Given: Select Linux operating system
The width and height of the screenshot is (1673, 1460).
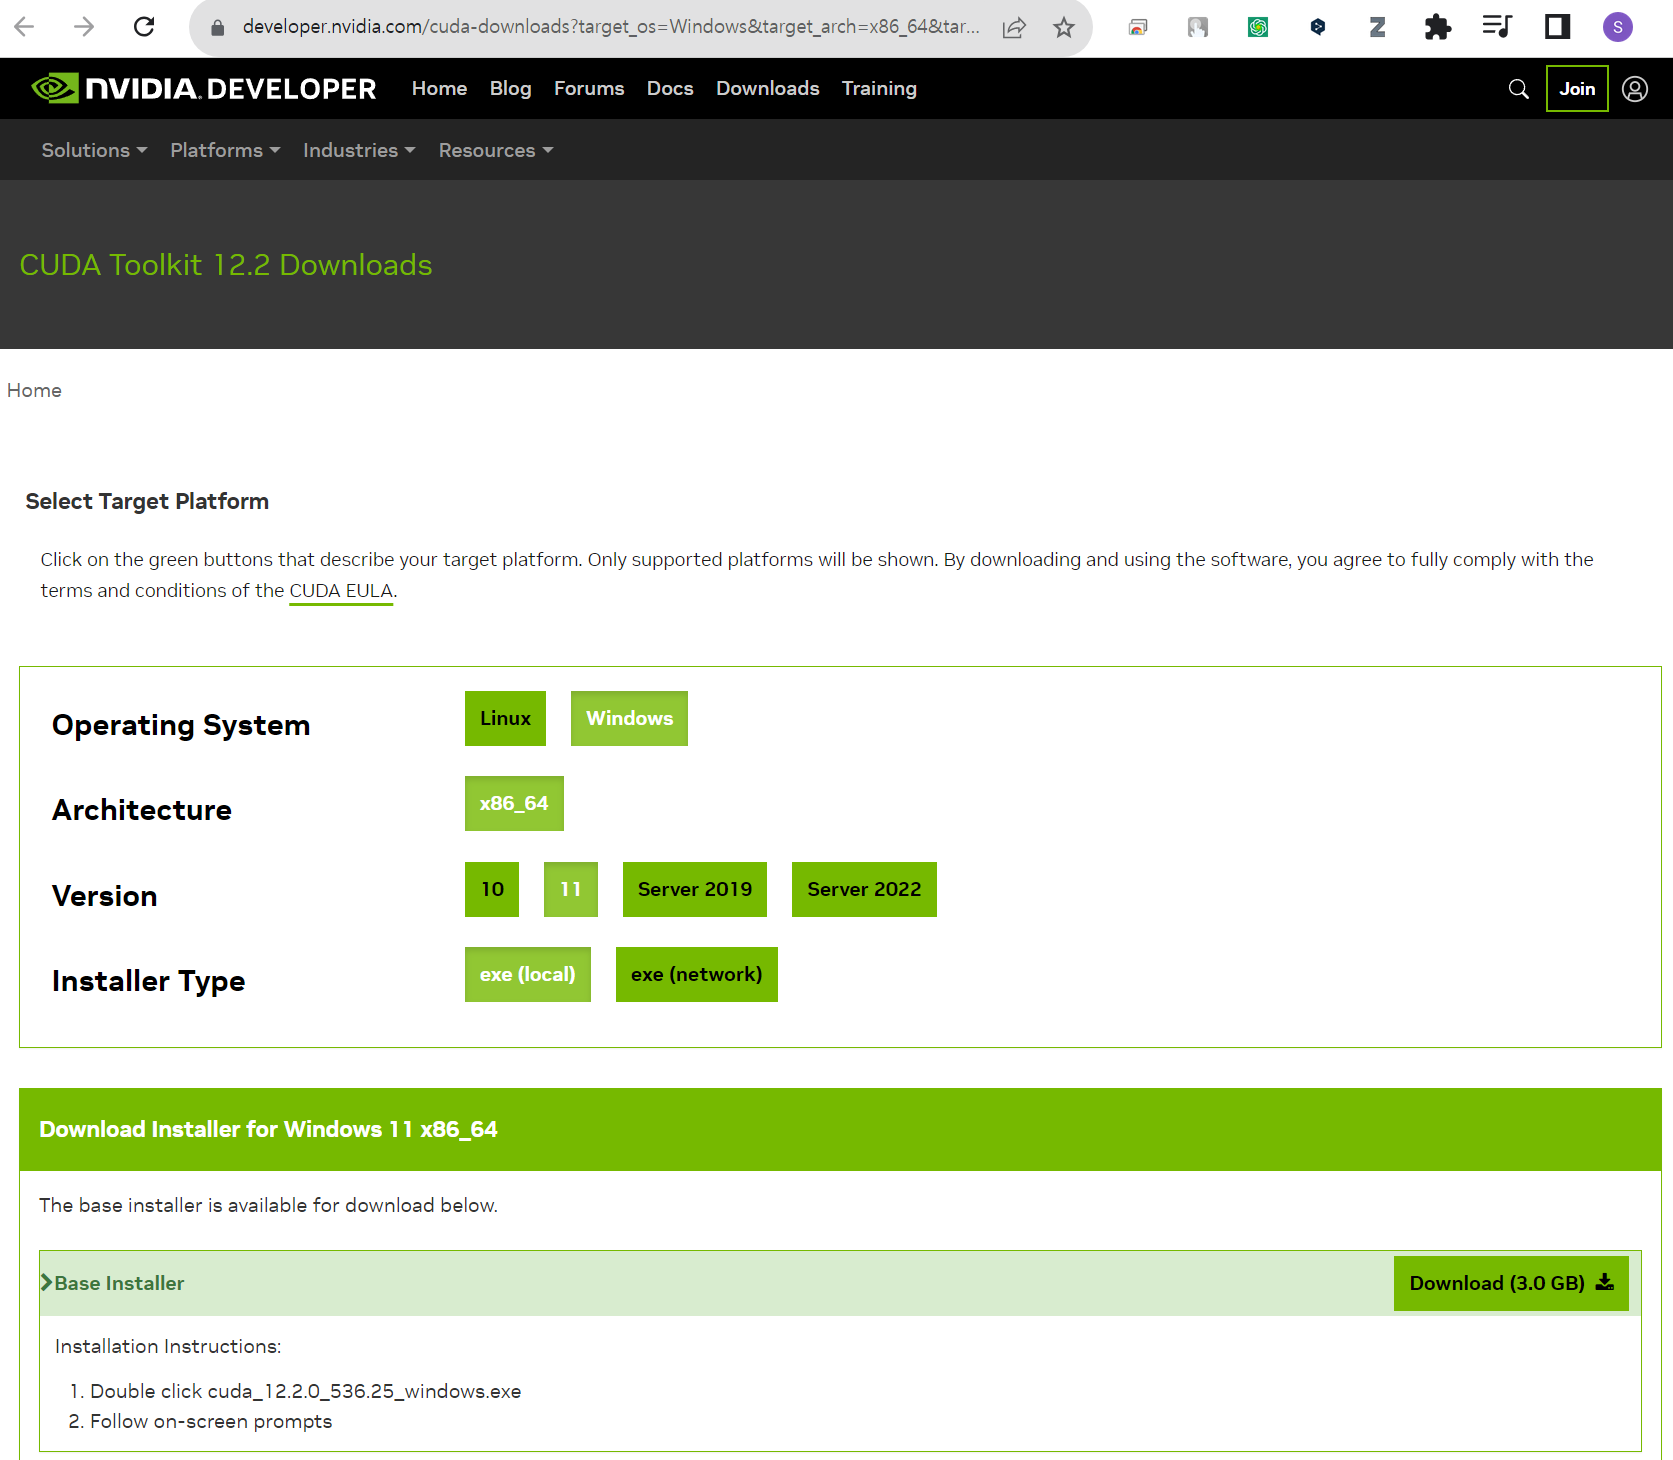Looking at the screenshot, I should (x=505, y=719).
